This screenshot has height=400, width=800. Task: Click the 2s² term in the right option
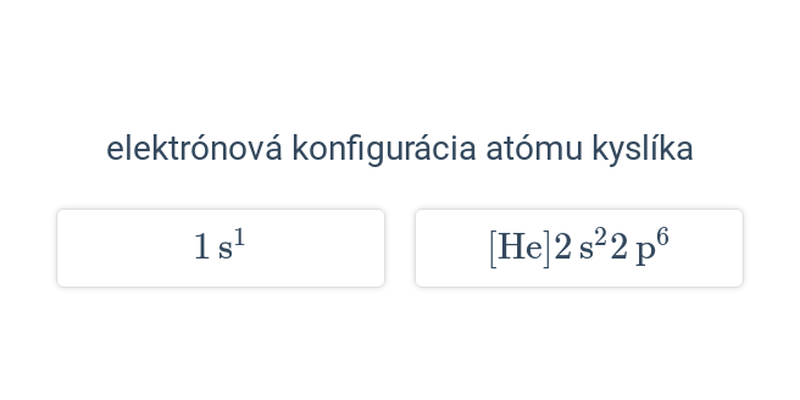pos(581,247)
